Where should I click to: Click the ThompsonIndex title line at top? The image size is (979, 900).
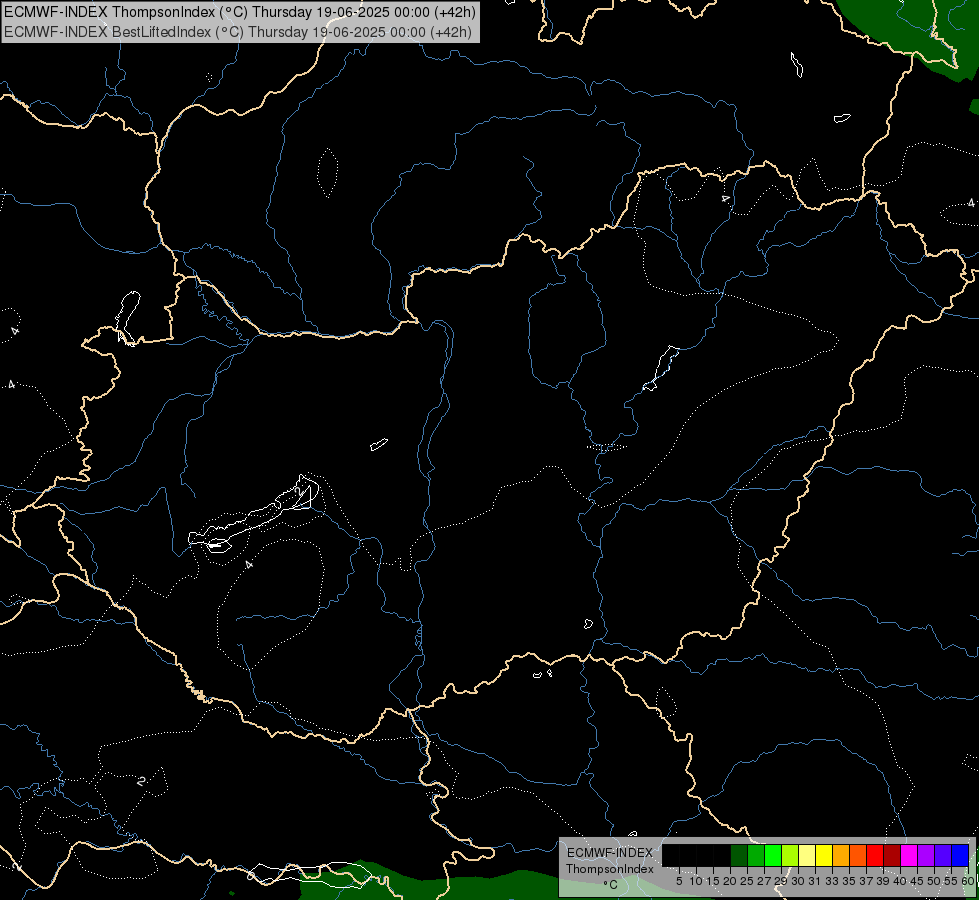(x=240, y=12)
